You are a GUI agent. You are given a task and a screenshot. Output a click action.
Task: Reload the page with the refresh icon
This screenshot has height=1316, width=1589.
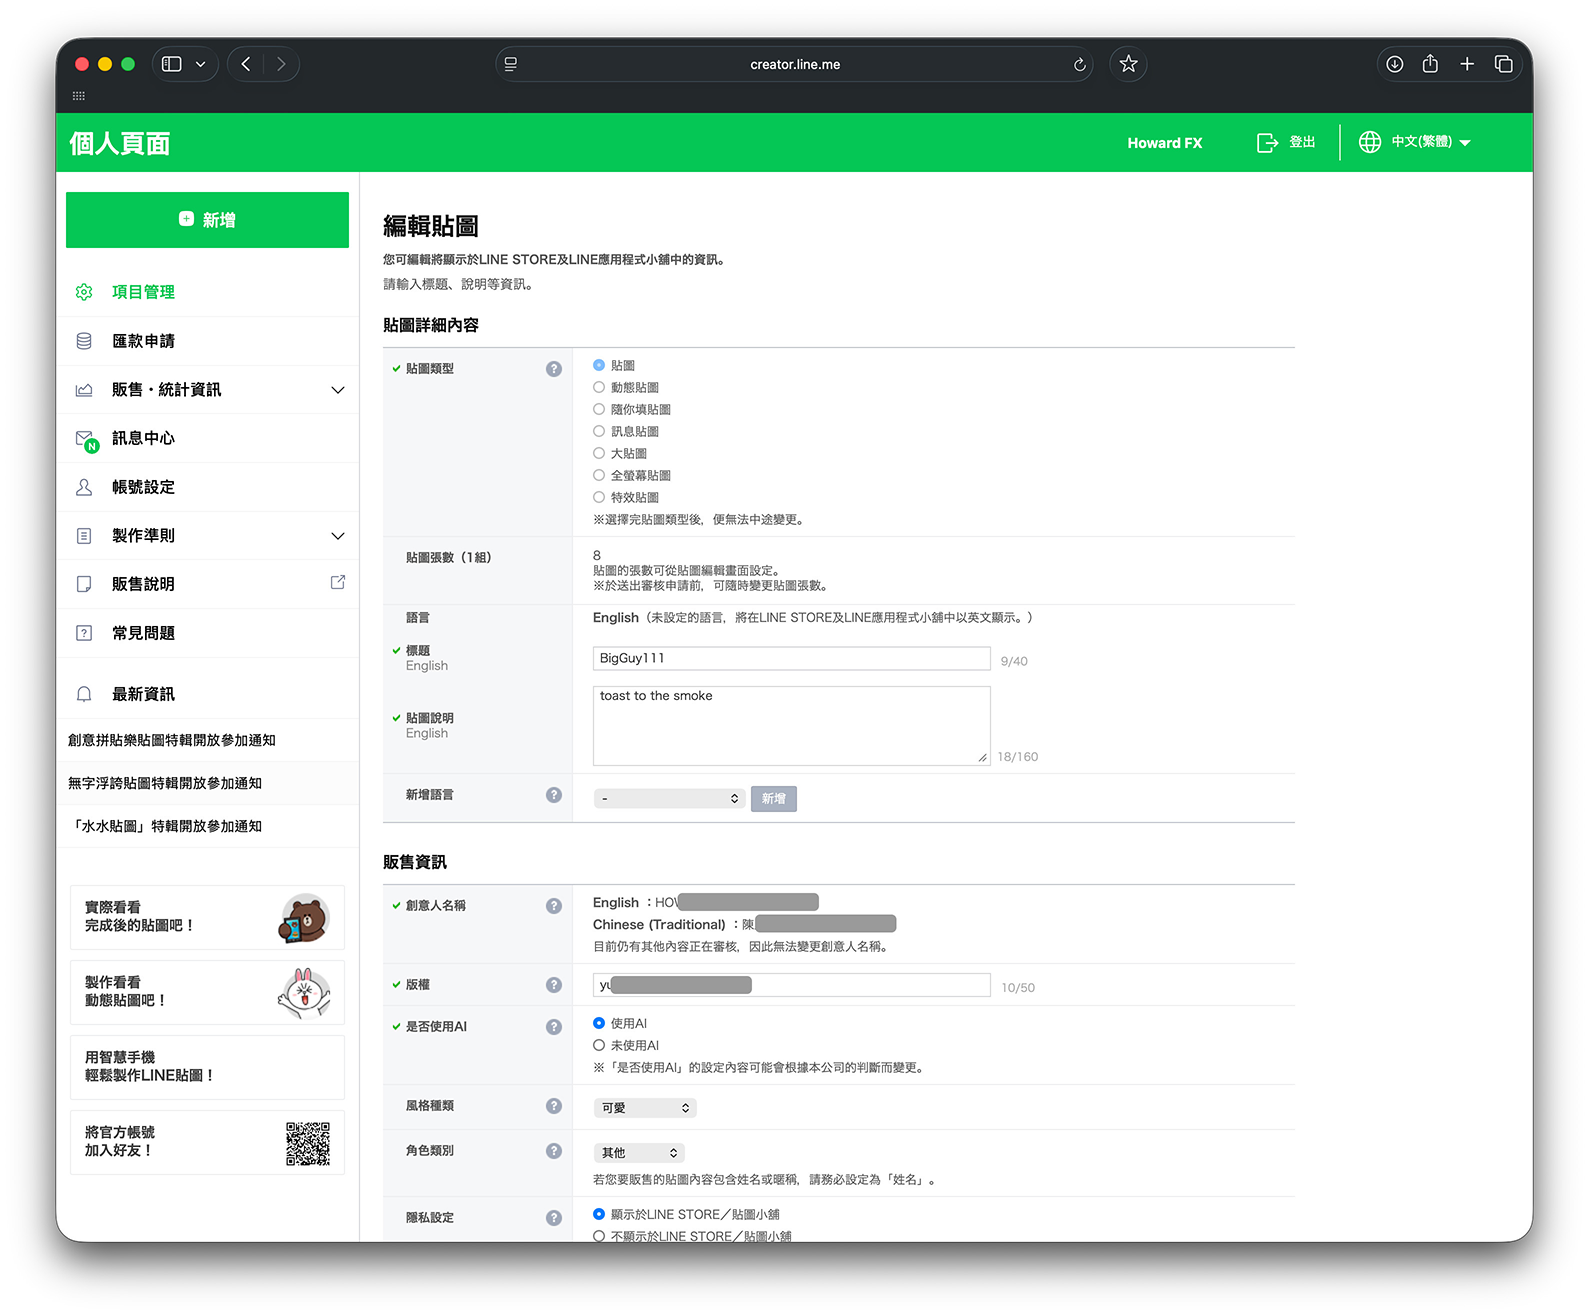pyautogui.click(x=1080, y=65)
